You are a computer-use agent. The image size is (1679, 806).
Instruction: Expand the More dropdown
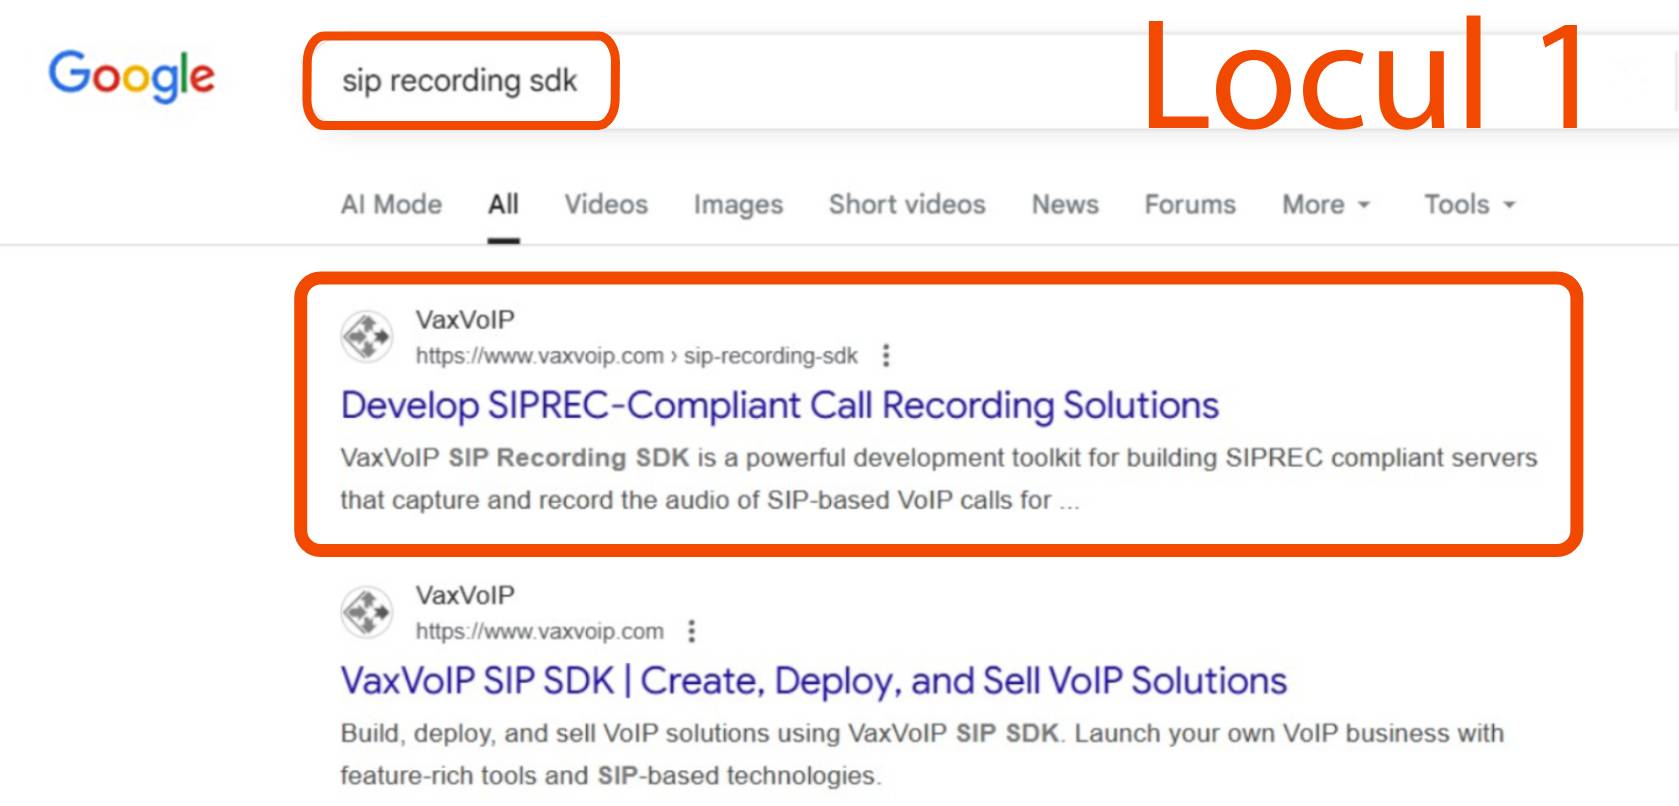[x=1325, y=204]
